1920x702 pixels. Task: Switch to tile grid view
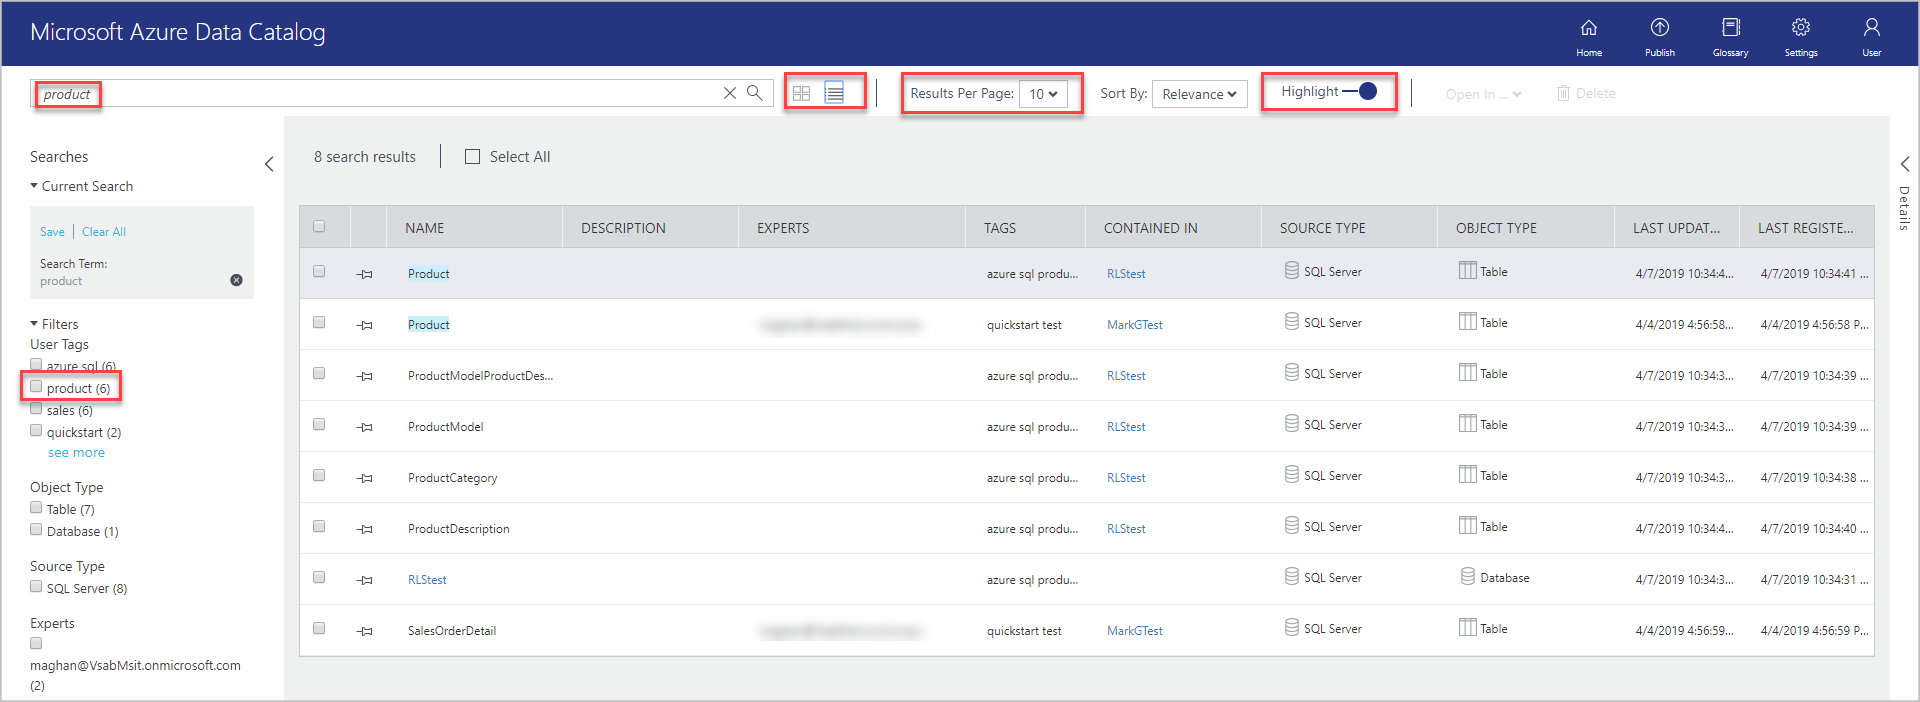pos(801,93)
